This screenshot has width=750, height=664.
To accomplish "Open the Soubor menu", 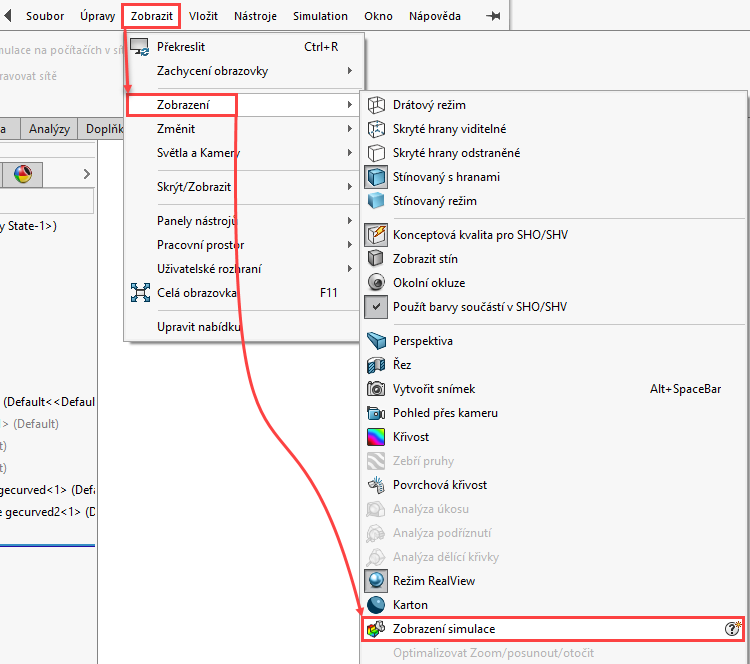I will (x=45, y=16).
